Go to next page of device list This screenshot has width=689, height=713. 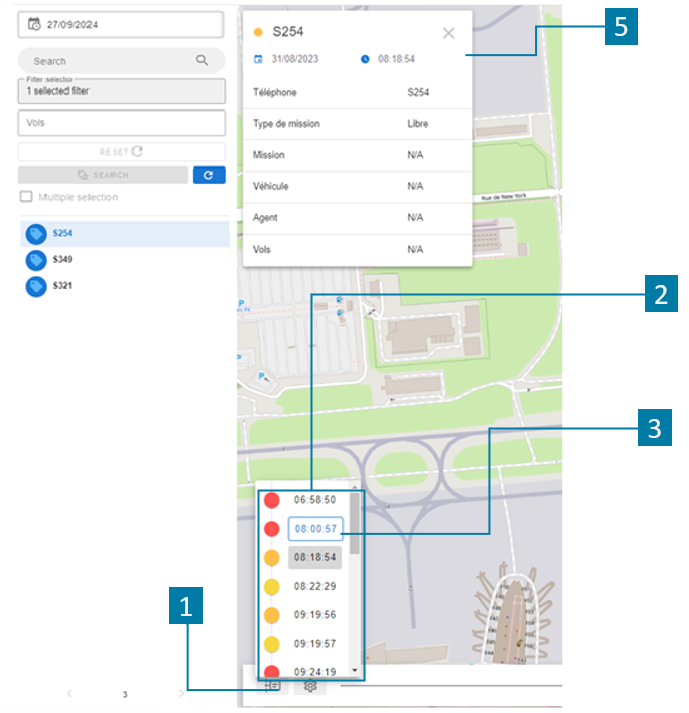(x=181, y=693)
